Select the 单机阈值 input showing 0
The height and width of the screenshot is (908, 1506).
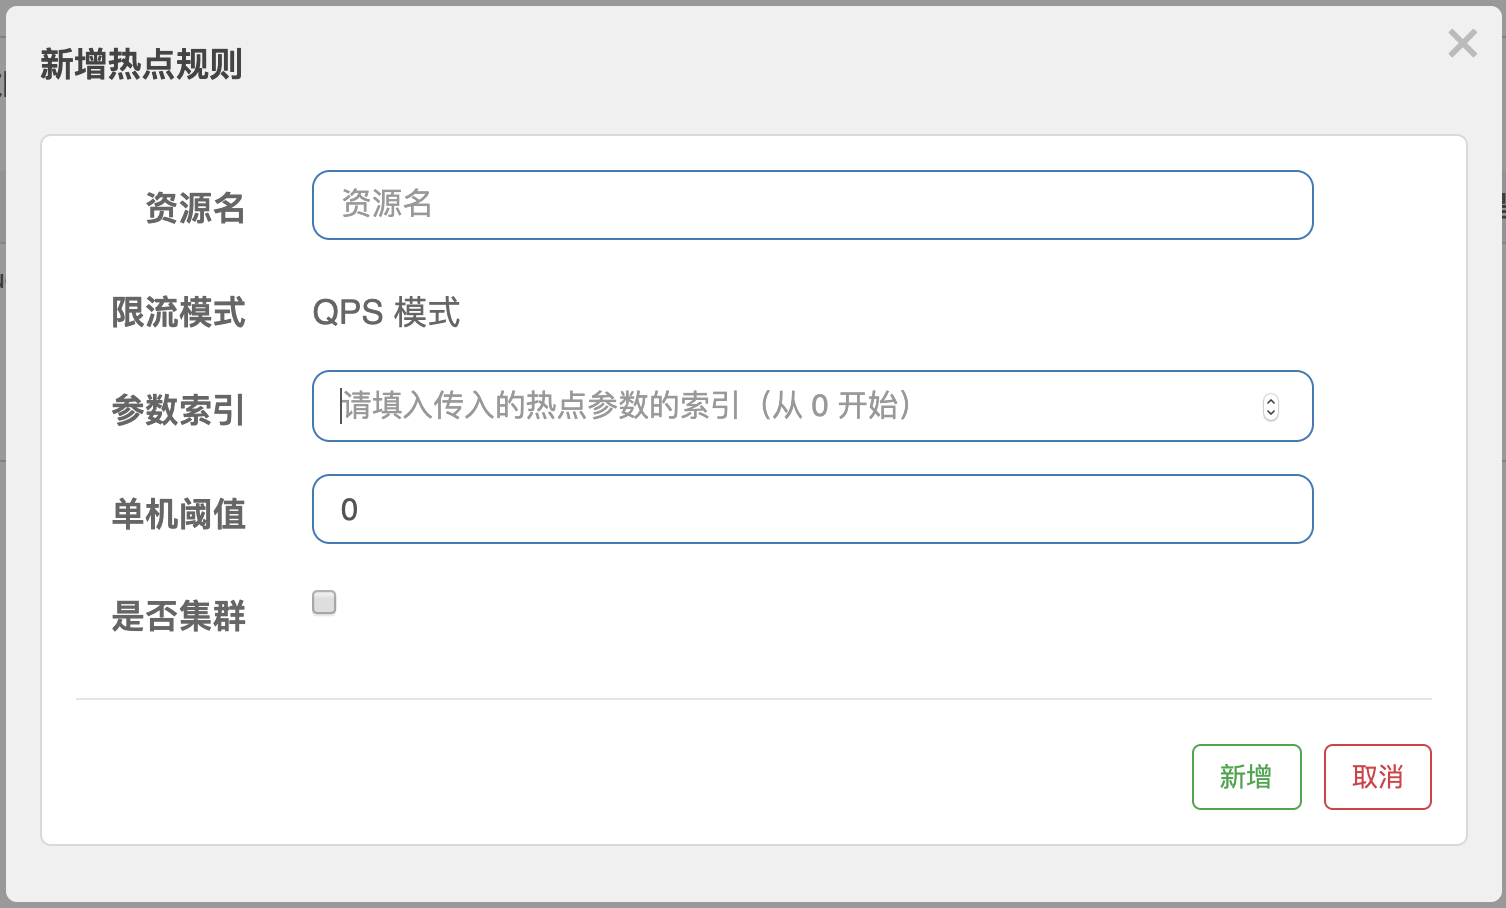812,509
